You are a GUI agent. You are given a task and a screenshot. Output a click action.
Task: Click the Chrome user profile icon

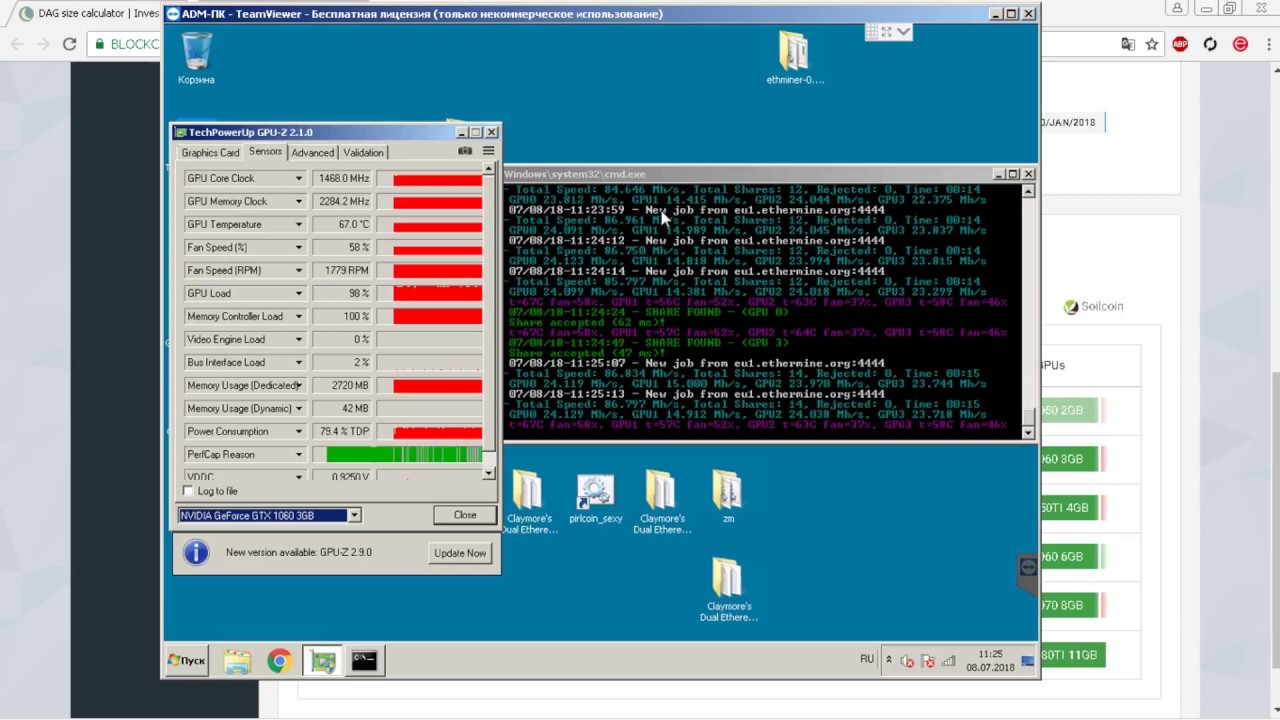1177,8
